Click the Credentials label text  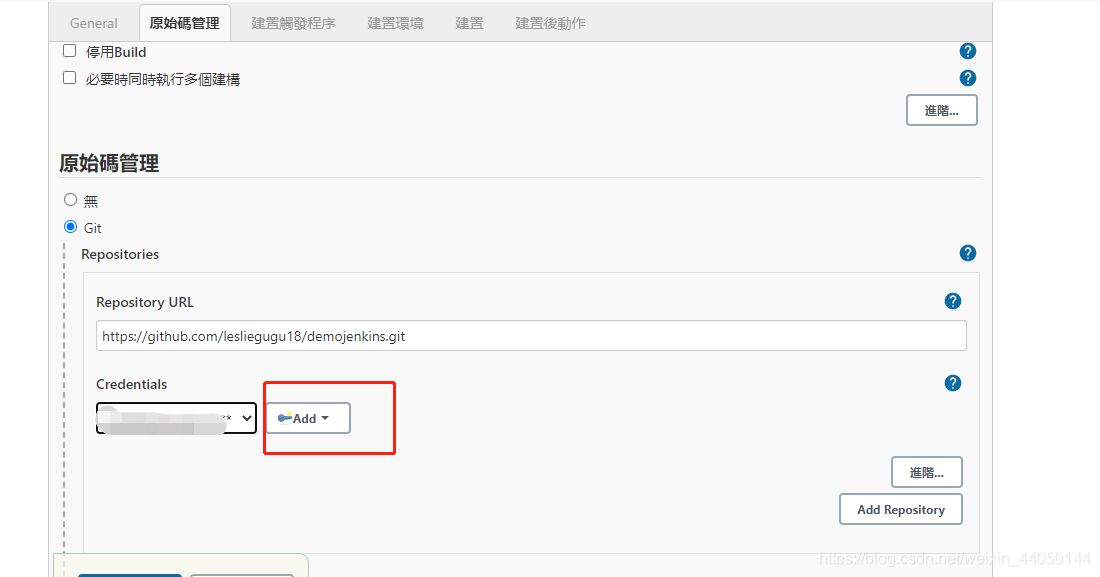131,384
